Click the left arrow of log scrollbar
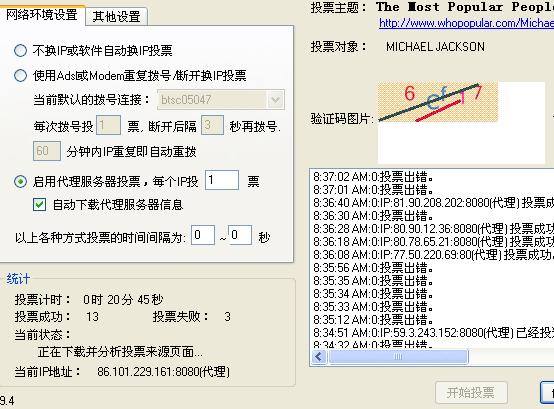Image resolution: width=554 pixels, height=409 pixels. (x=319, y=356)
